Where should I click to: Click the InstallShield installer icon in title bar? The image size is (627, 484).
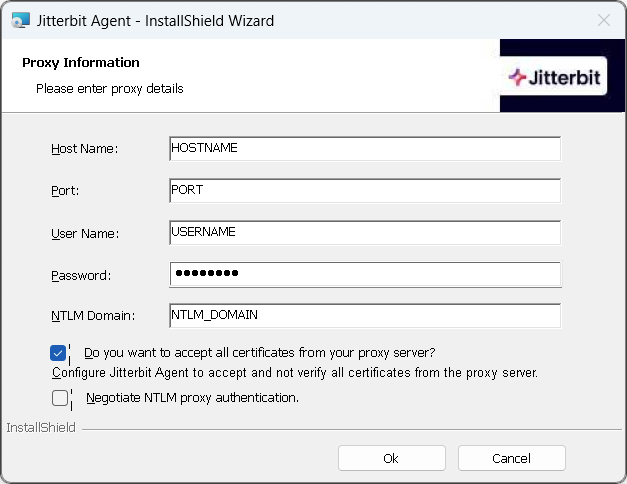pyautogui.click(x=20, y=20)
